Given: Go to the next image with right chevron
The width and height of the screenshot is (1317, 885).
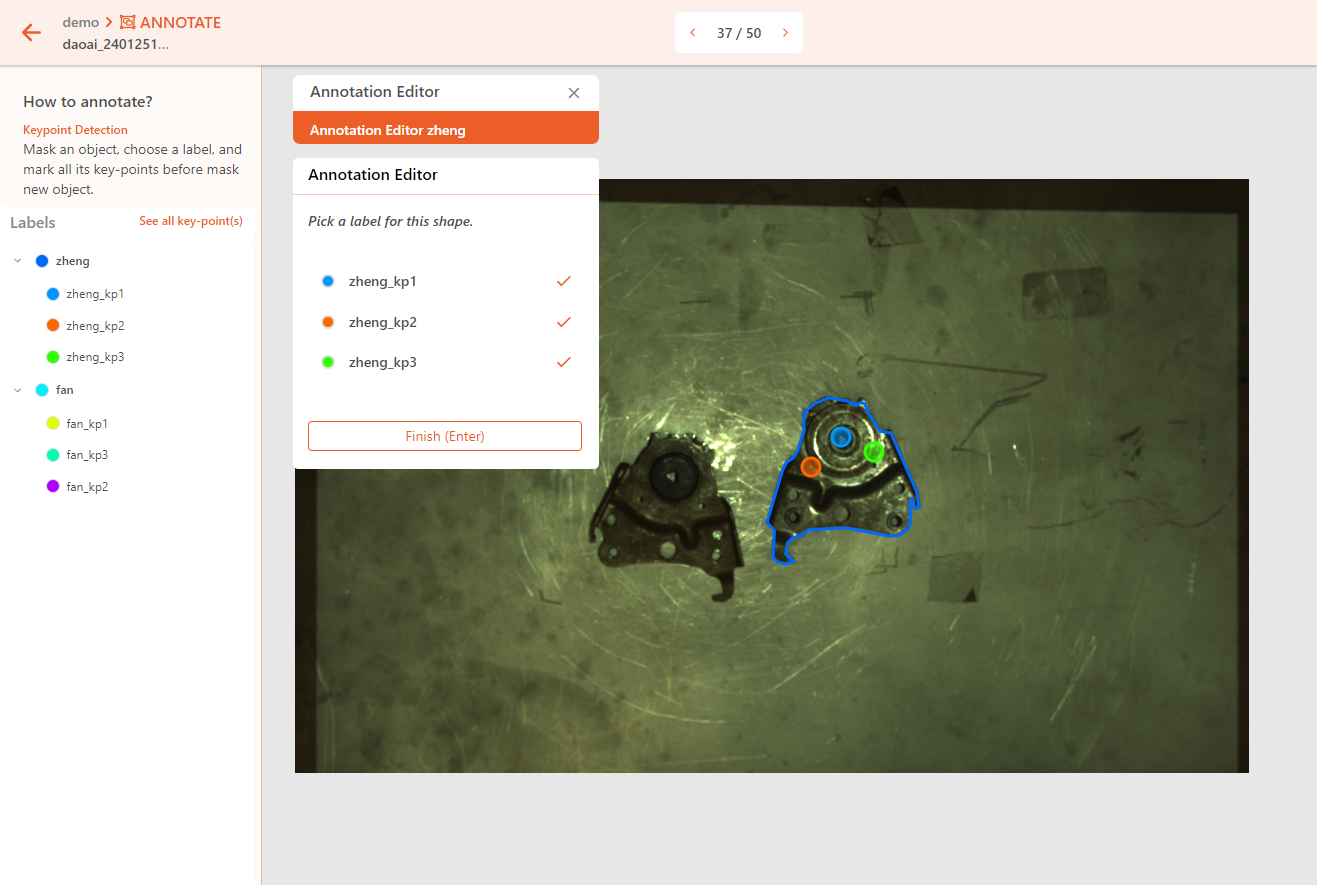Looking at the screenshot, I should coord(785,33).
